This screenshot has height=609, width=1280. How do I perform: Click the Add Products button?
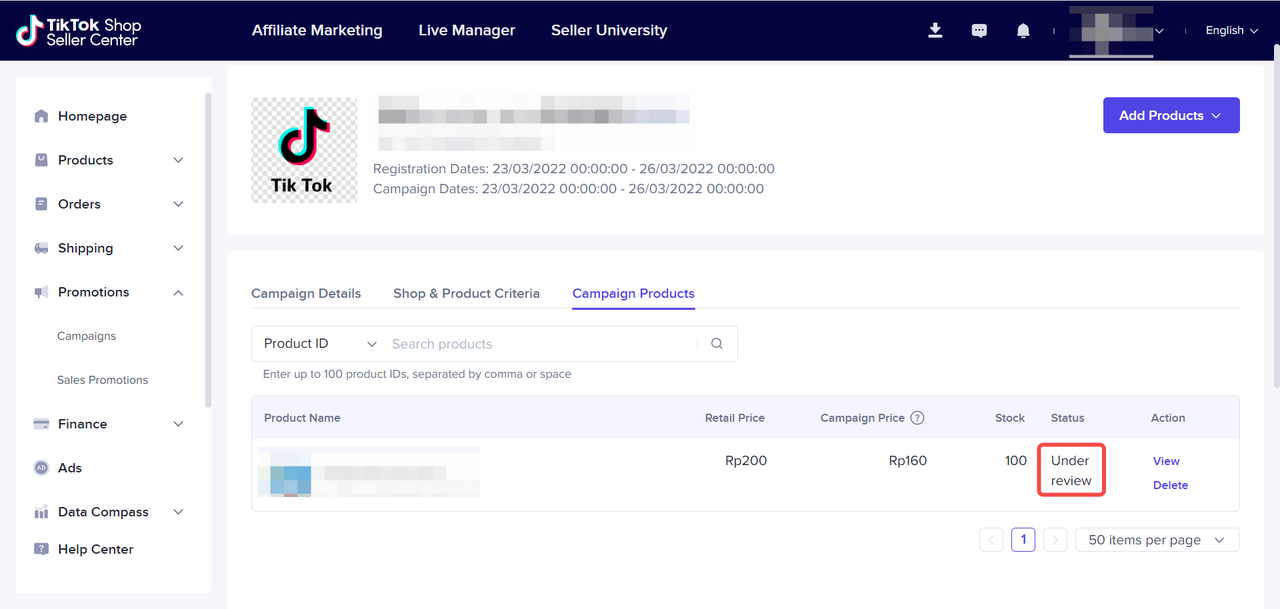1170,115
